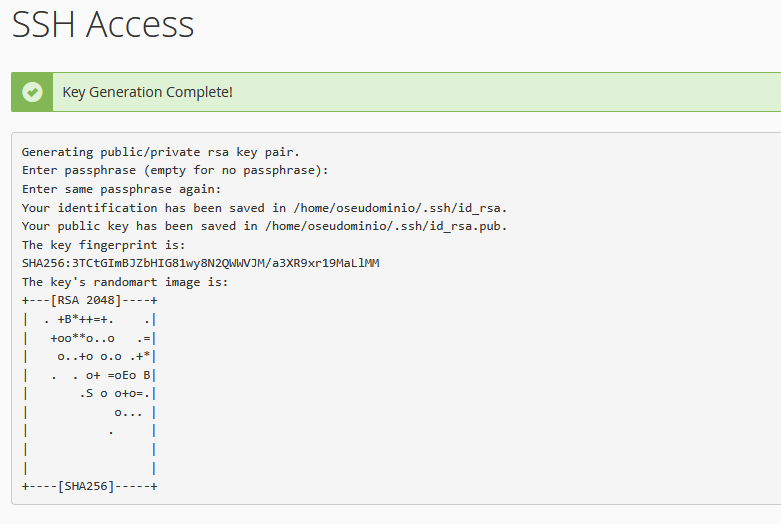Click the SSH Access page heading
This screenshot has width=781, height=524.
click(x=102, y=25)
